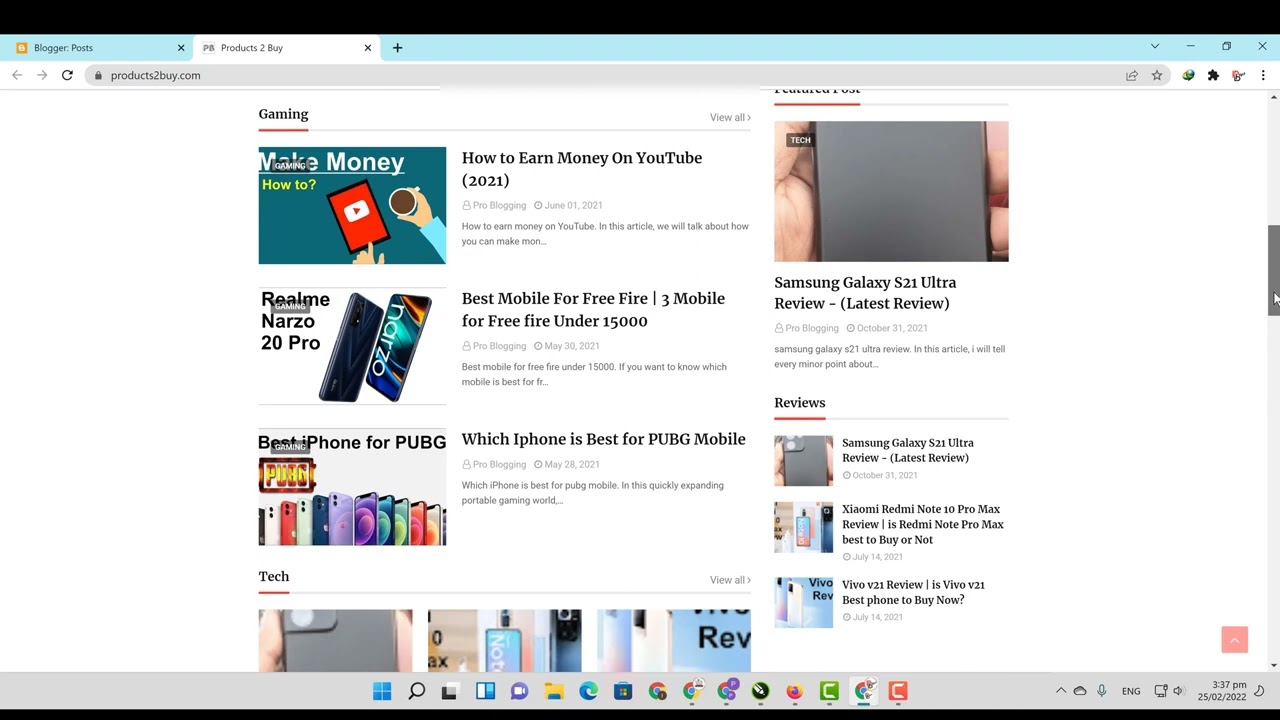
Task: Click the share page icon in address bar
Action: [x=1132, y=75]
